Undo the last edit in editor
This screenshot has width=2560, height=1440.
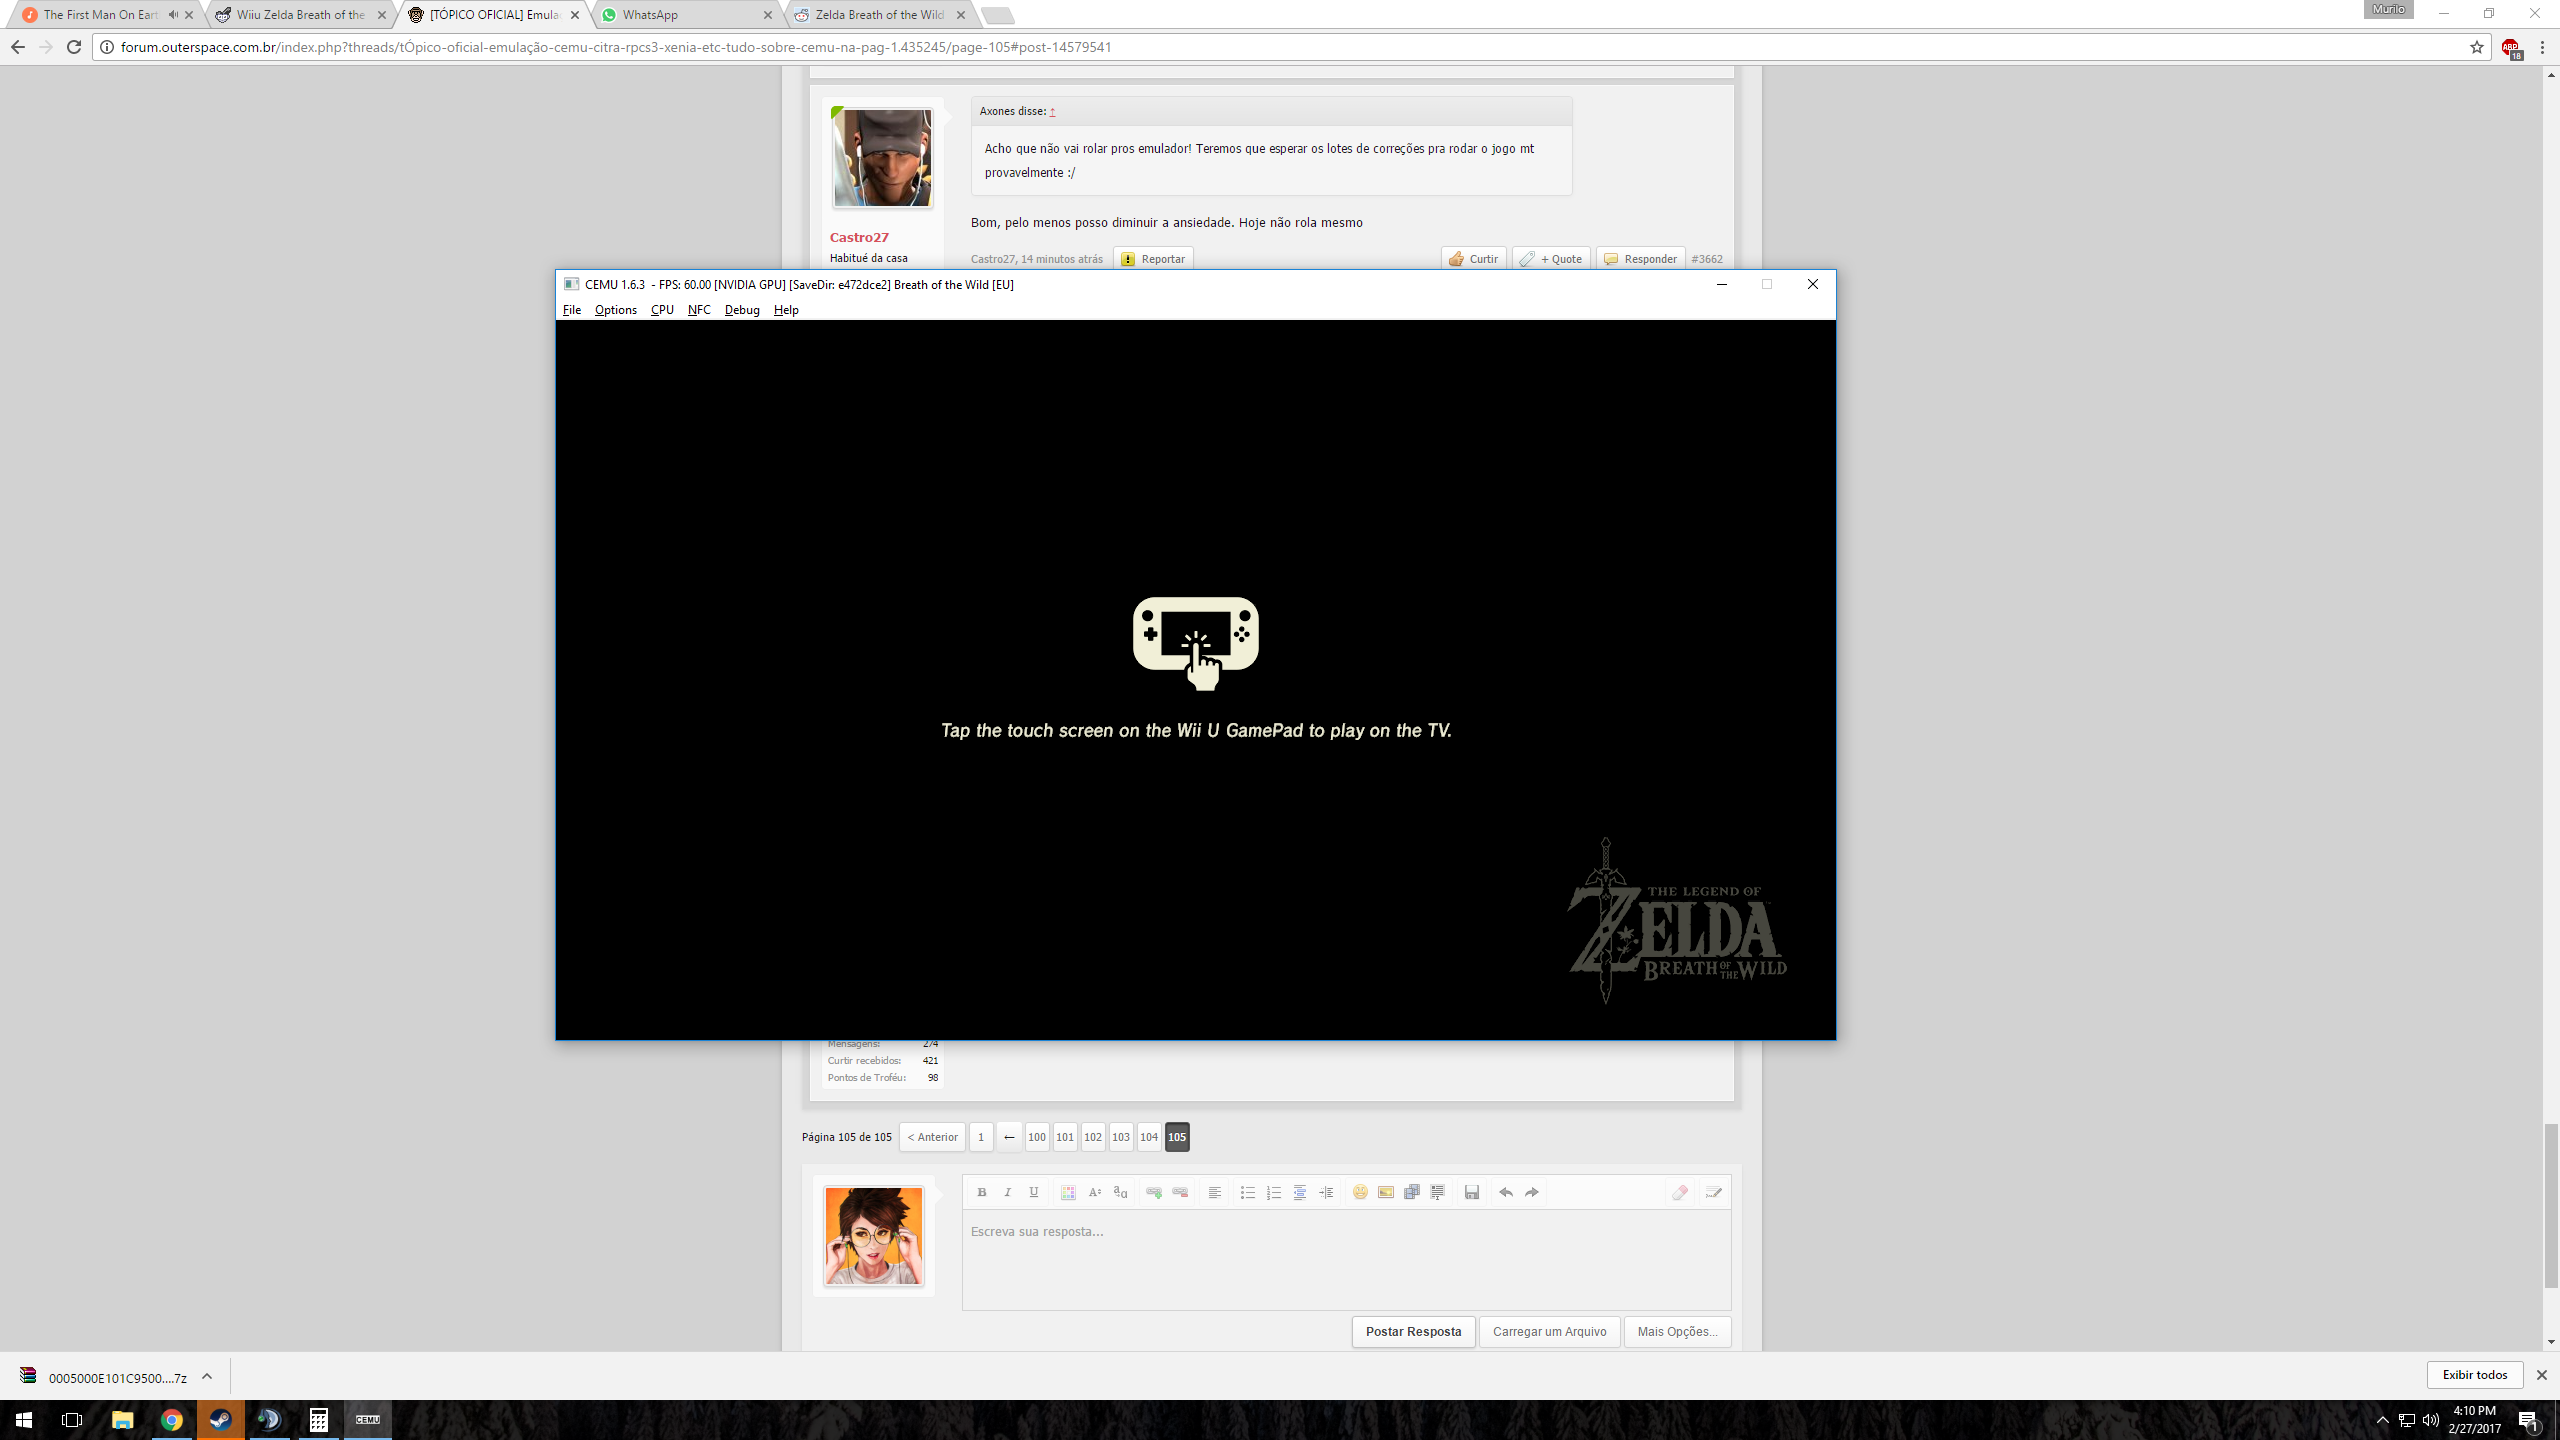pyautogui.click(x=1506, y=1192)
